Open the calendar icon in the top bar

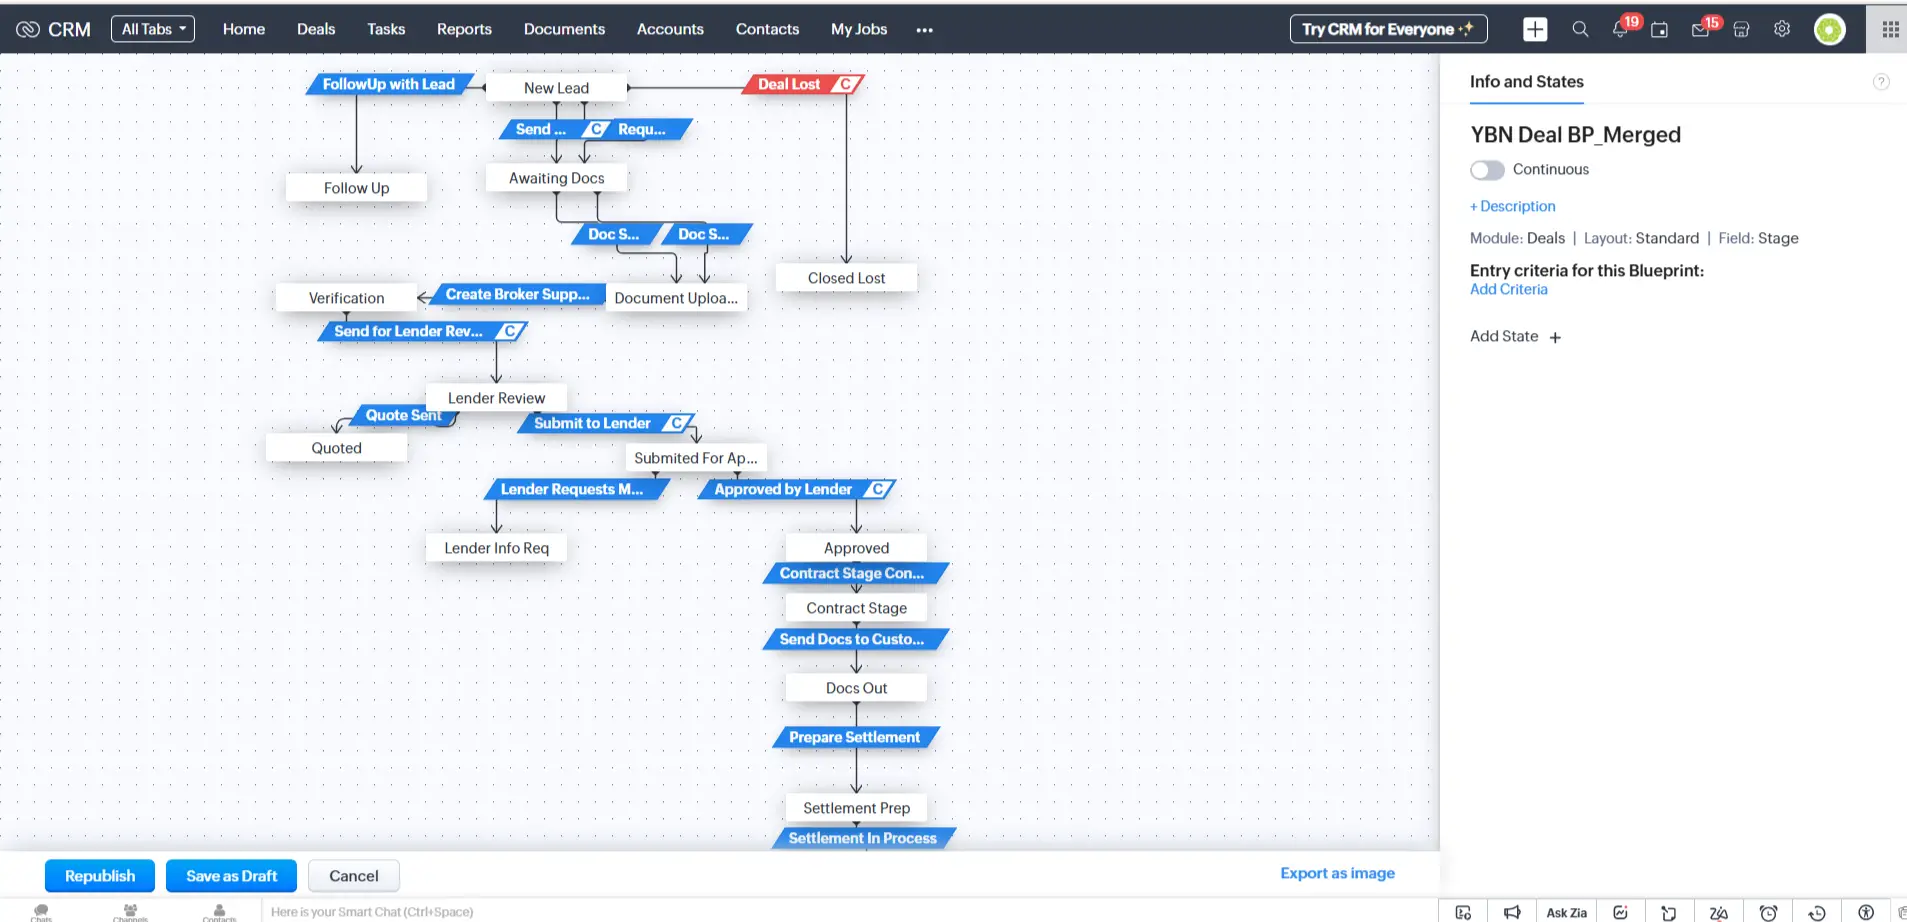point(1660,29)
